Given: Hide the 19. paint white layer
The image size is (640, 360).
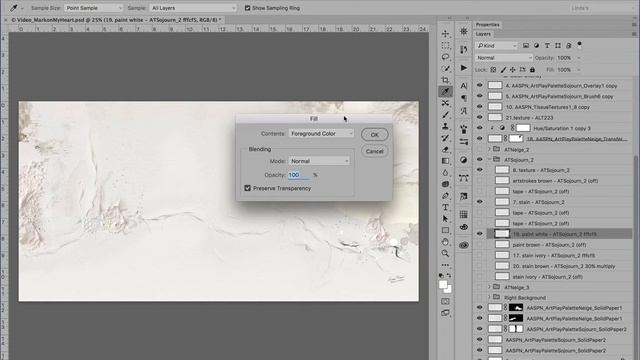Looking at the screenshot, I should [x=480, y=234].
